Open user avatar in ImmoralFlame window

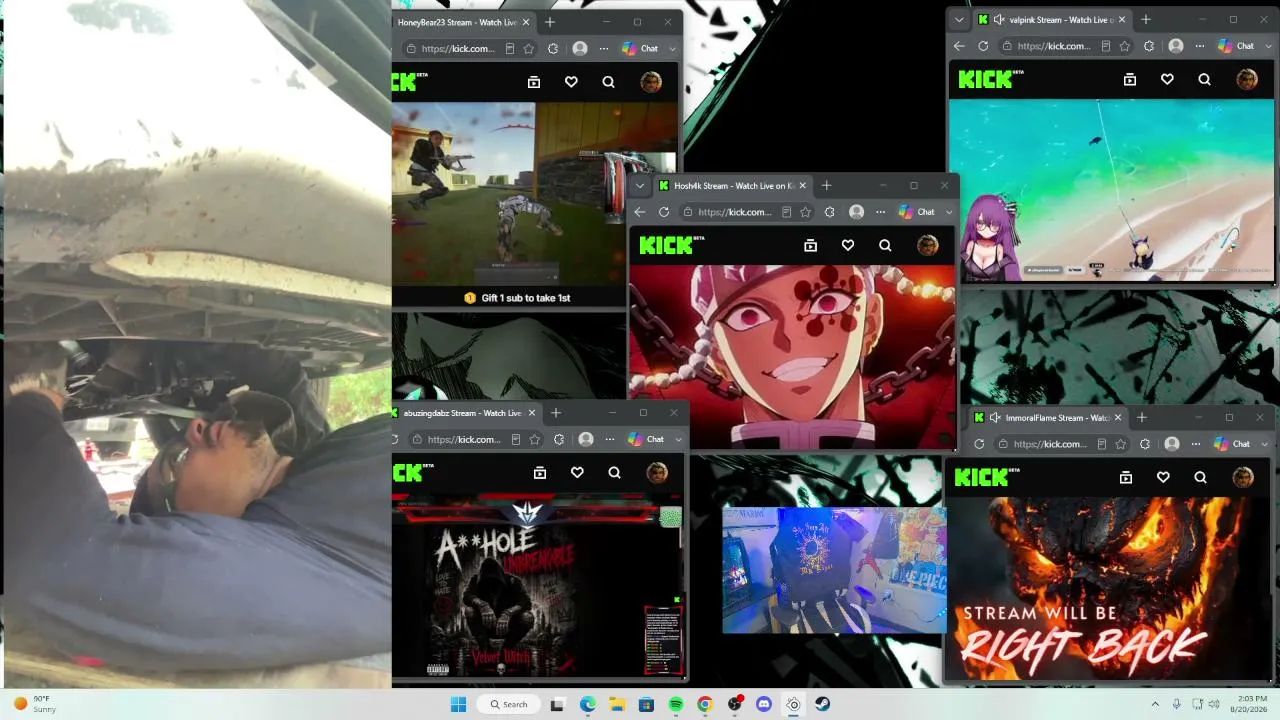point(1243,477)
